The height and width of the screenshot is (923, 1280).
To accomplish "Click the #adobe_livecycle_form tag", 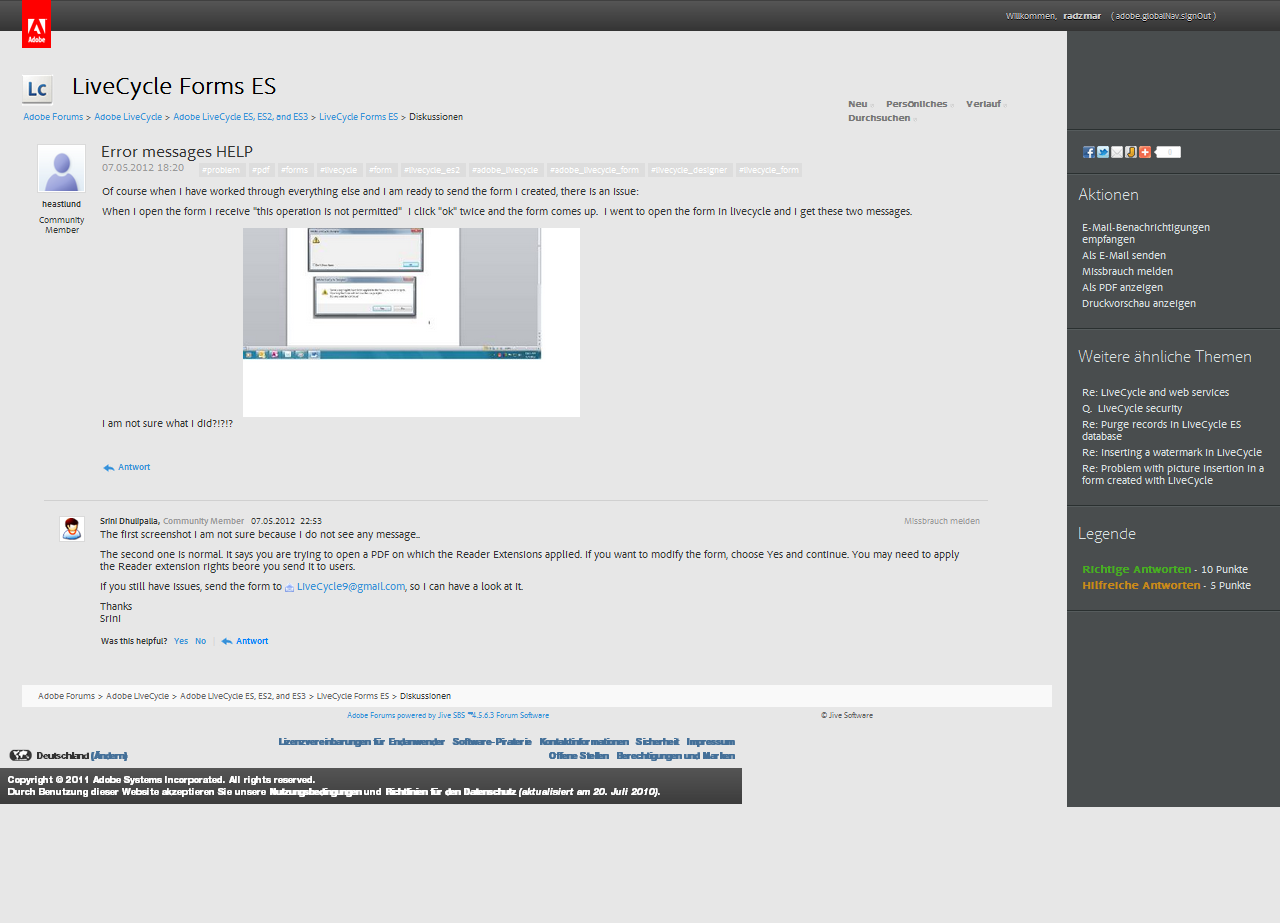I will (x=596, y=170).
